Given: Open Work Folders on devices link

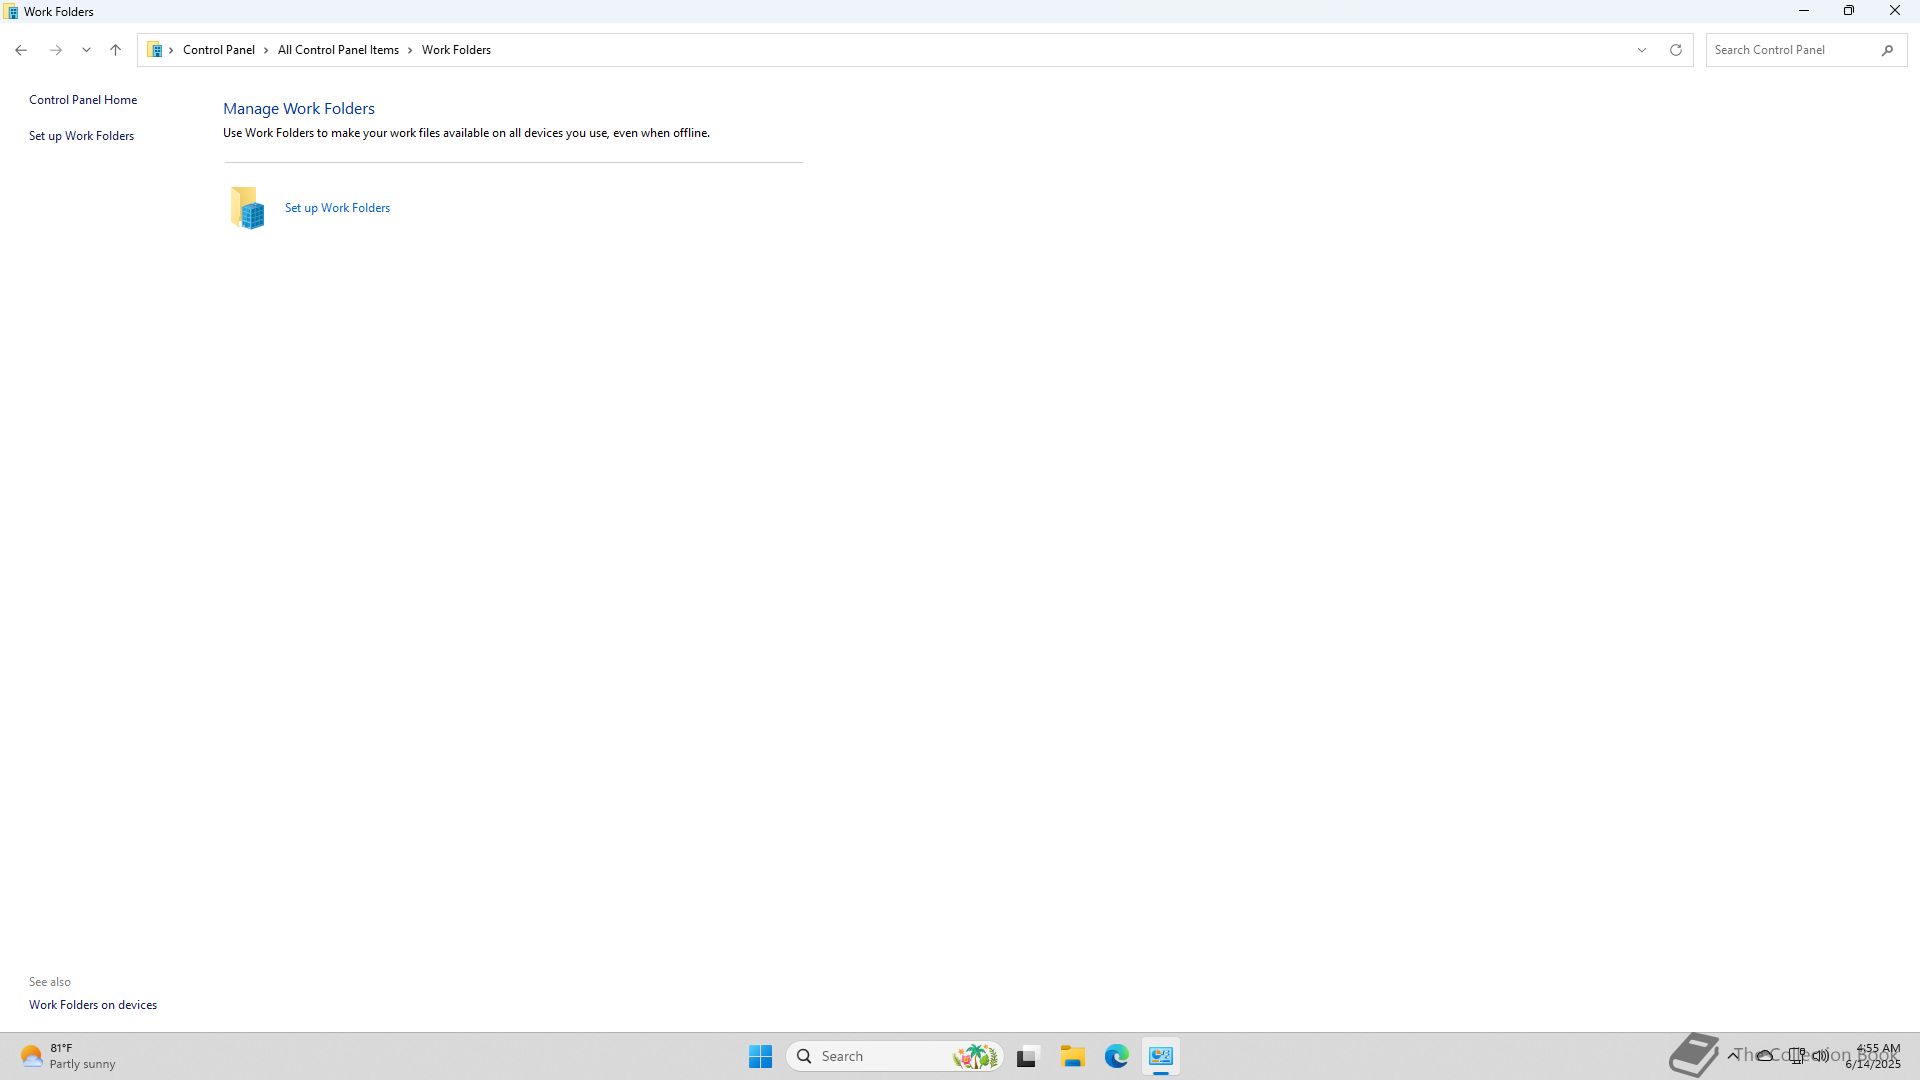Looking at the screenshot, I should pyautogui.click(x=93, y=1005).
